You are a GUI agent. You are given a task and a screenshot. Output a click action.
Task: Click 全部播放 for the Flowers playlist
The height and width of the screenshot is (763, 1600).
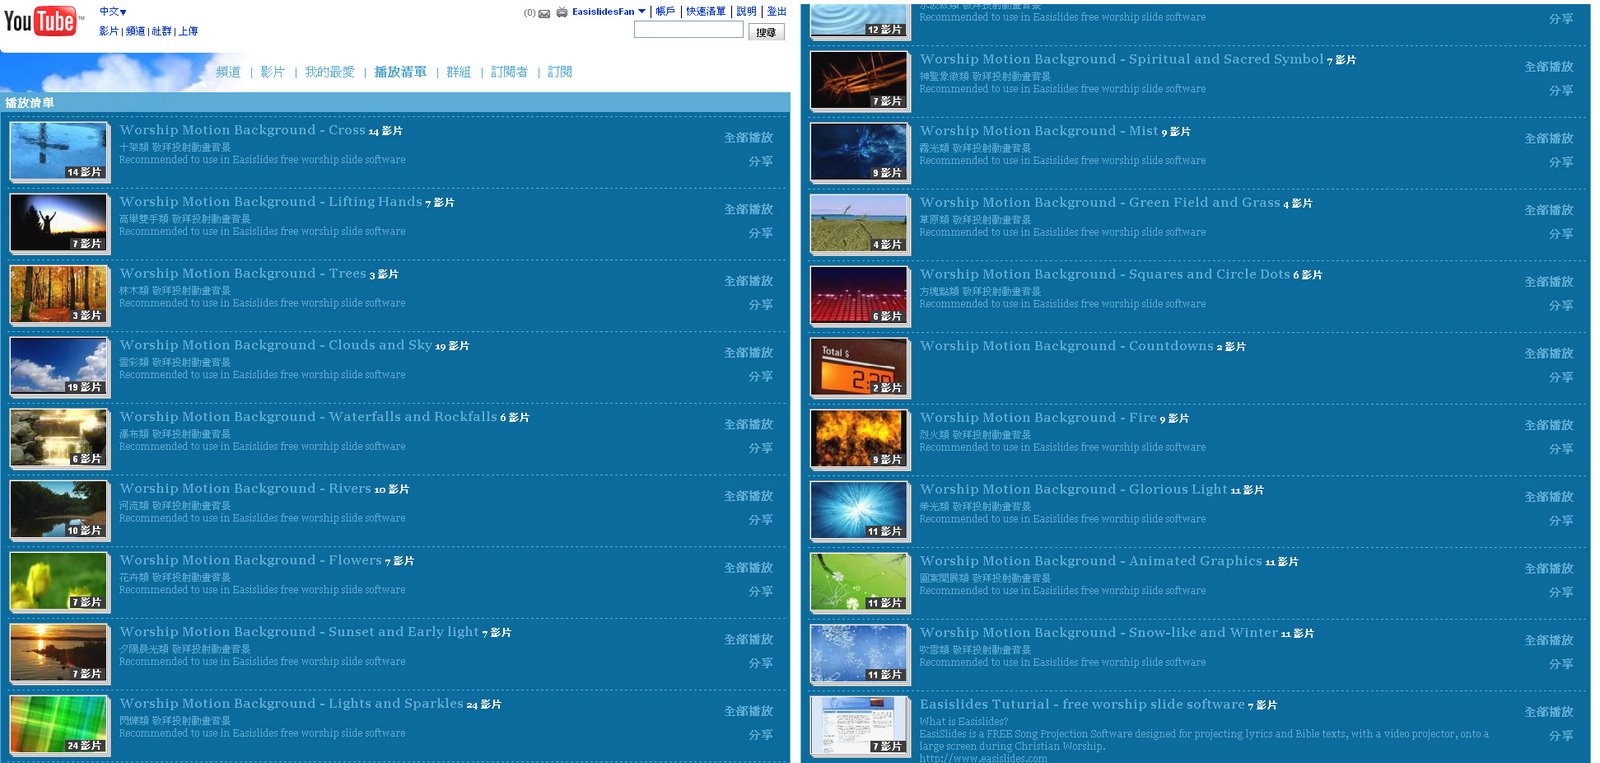pos(749,568)
